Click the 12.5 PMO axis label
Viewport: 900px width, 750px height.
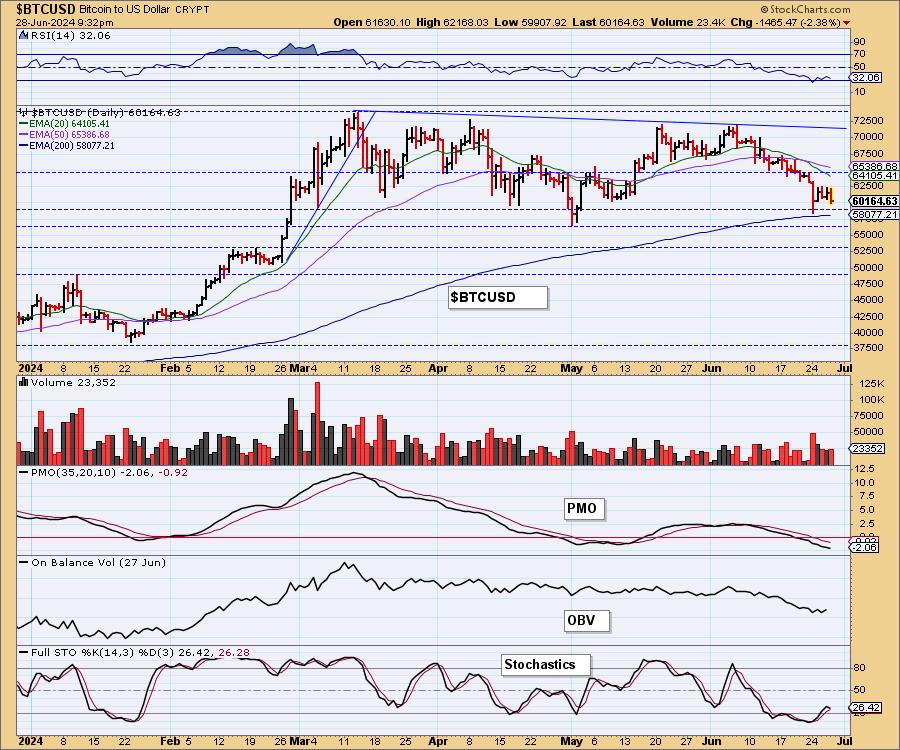(x=864, y=469)
